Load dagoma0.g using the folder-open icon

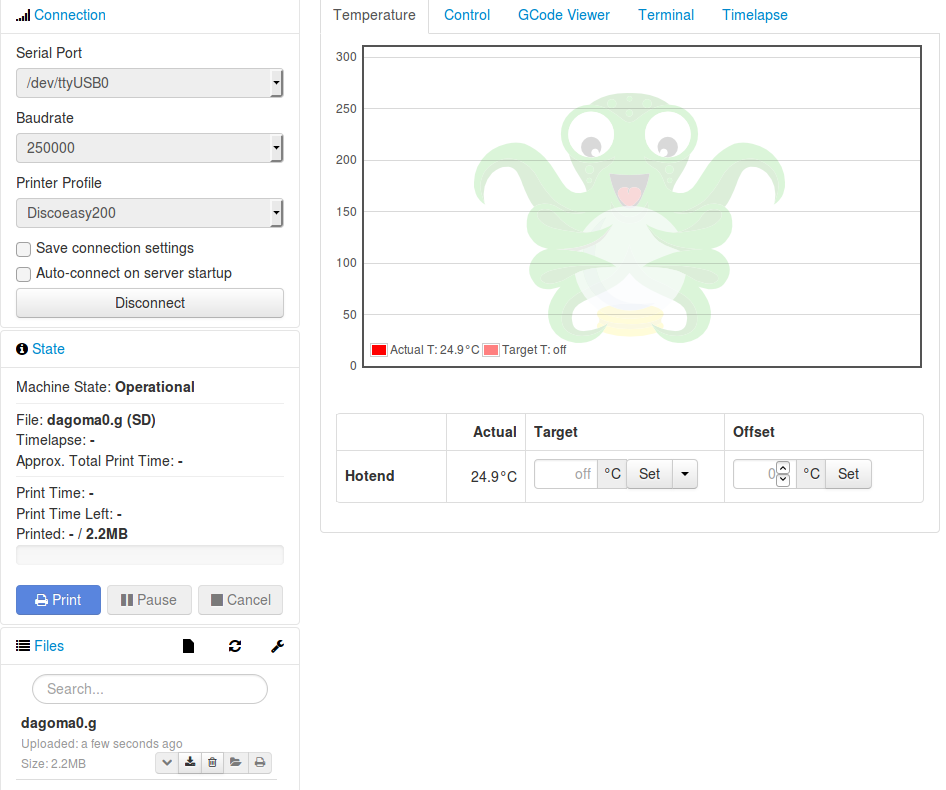tap(235, 762)
